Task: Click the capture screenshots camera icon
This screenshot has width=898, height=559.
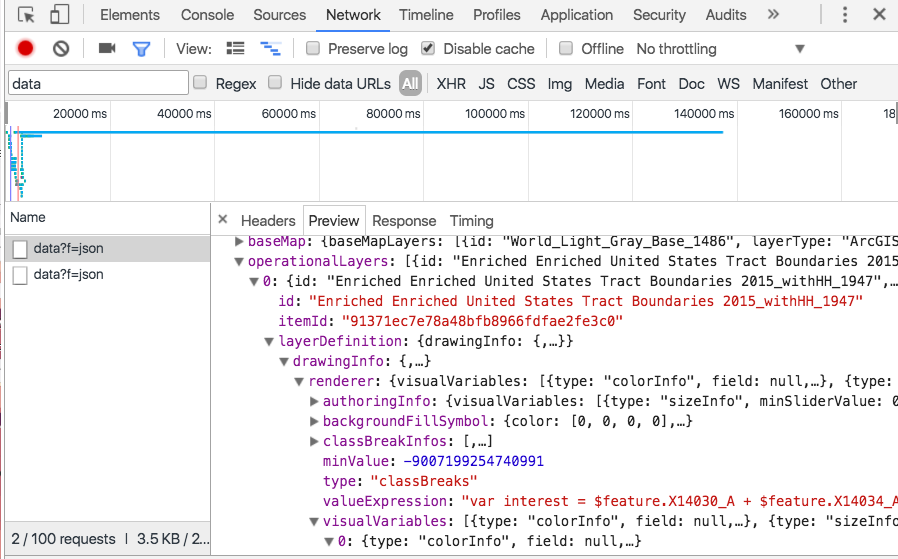Action: (107, 49)
